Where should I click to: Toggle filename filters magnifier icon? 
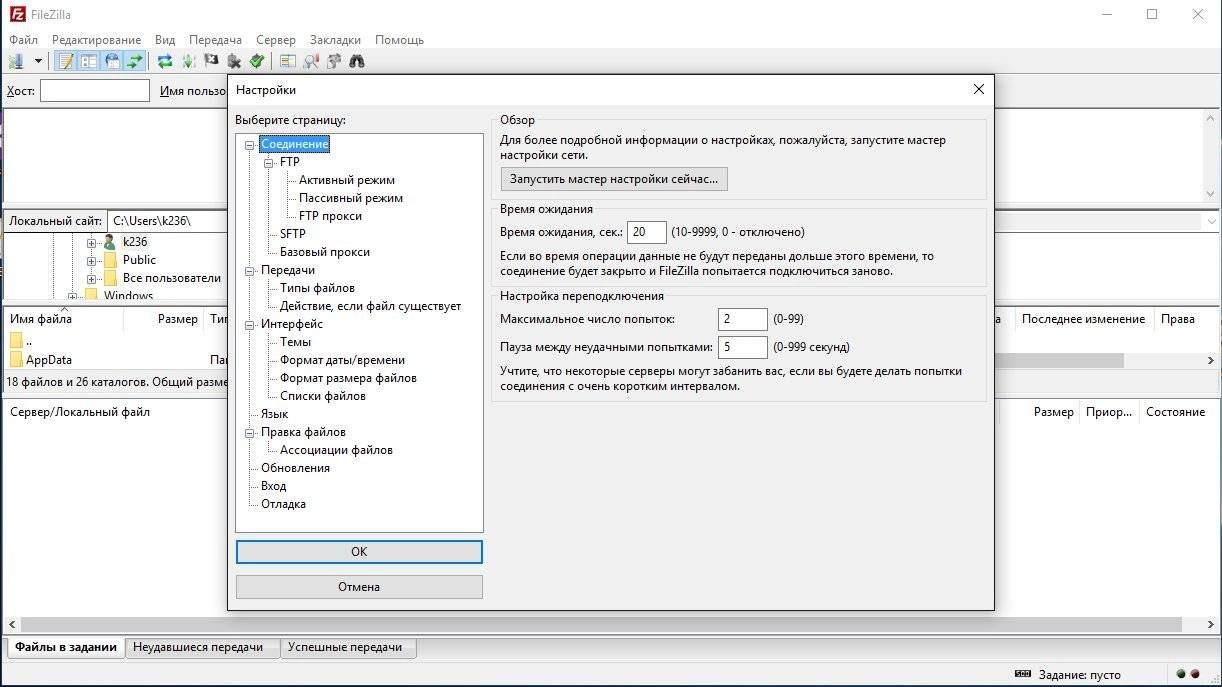311,61
